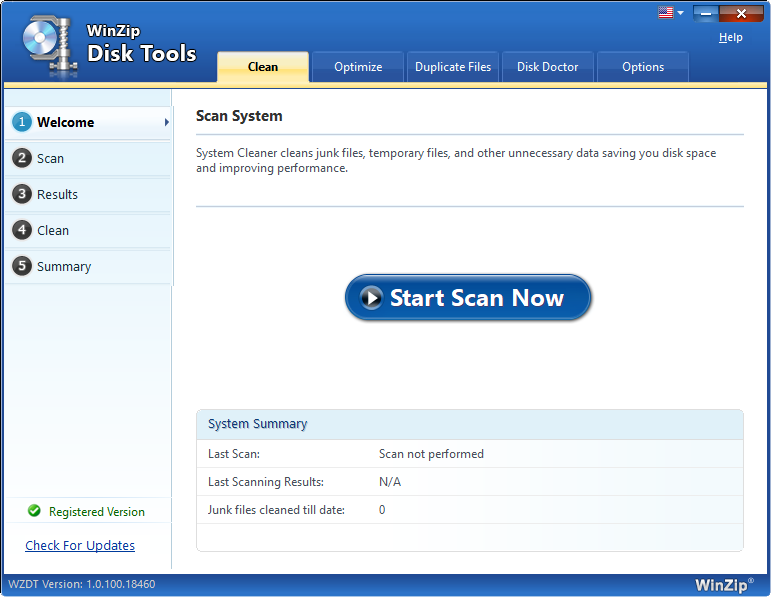771x597 pixels.
Task: Switch to the Clean tab
Action: [263, 67]
